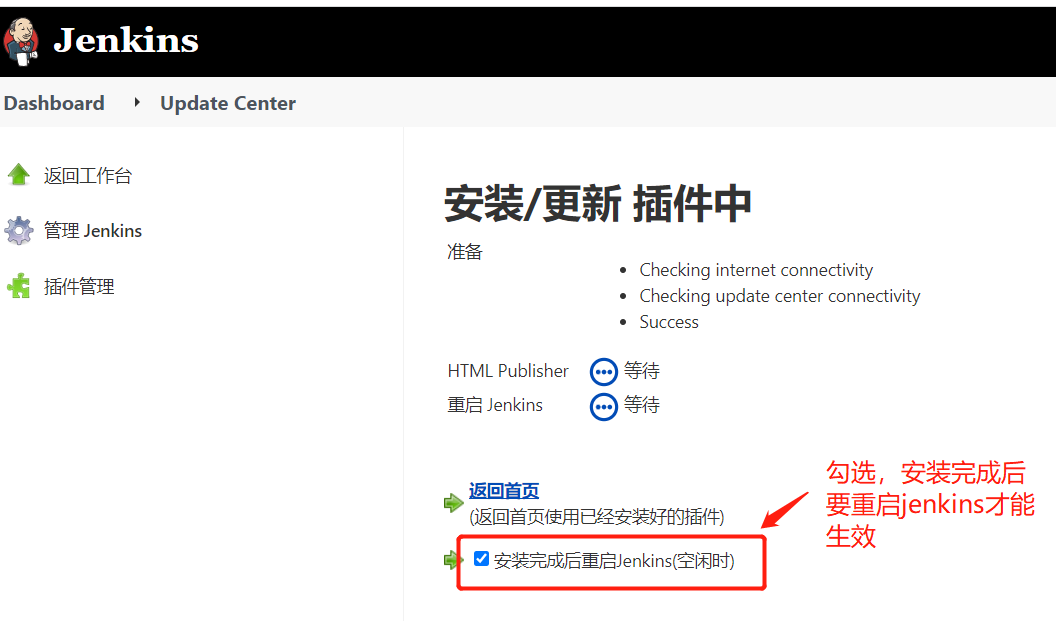The width and height of the screenshot is (1056, 621).
Task: Click the green arrow icon beside 返回首页
Action: (453, 502)
